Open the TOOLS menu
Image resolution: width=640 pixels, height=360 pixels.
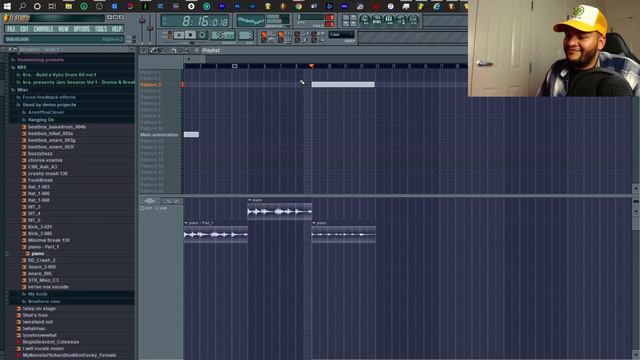tap(100, 29)
